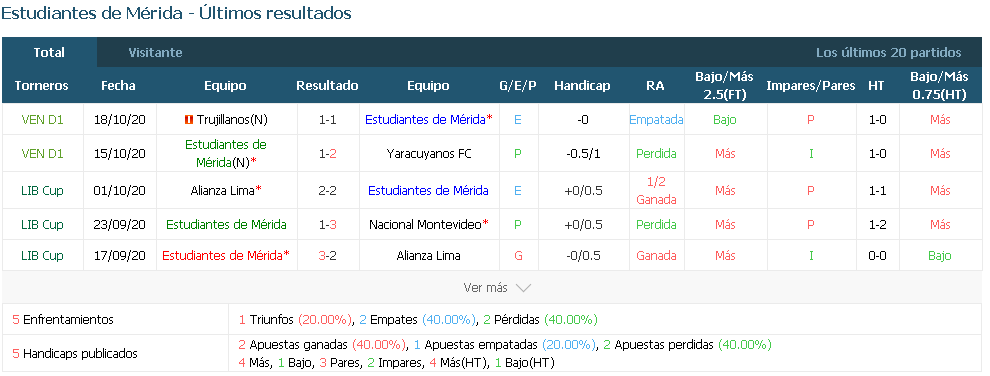This screenshot has height=376, width=990.
Task: Select the Total tab
Action: 49,52
